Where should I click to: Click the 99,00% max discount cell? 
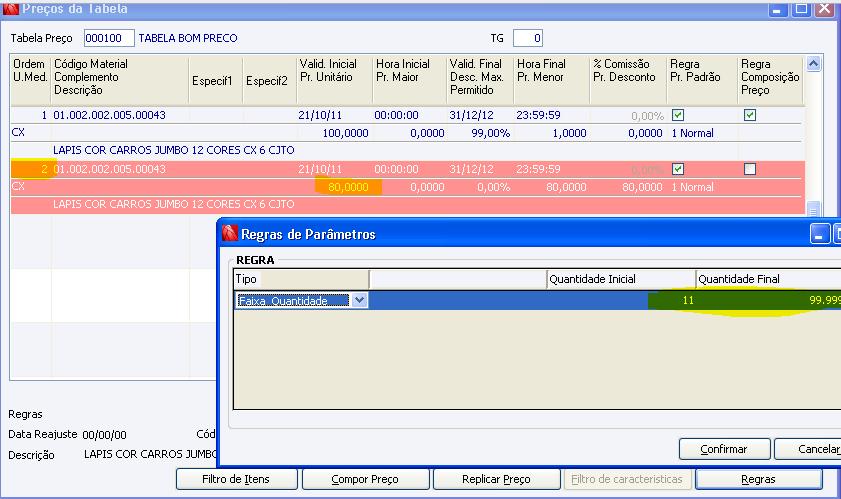pos(491,133)
